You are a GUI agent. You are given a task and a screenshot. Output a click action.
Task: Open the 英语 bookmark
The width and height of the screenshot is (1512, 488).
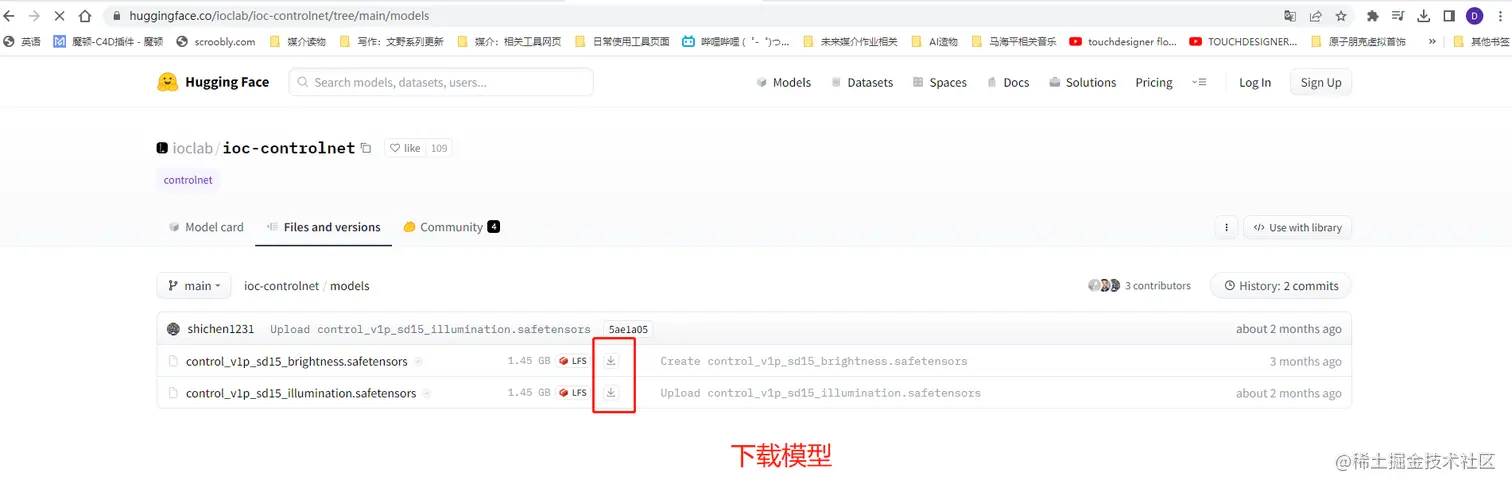[22, 42]
